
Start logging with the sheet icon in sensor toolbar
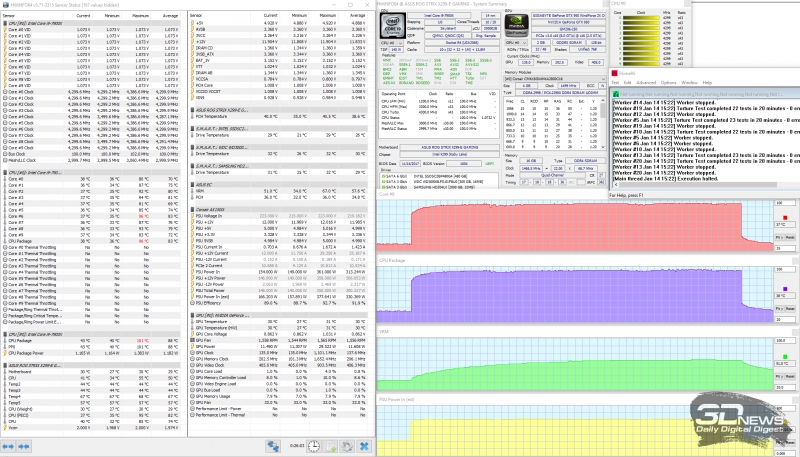(330, 446)
